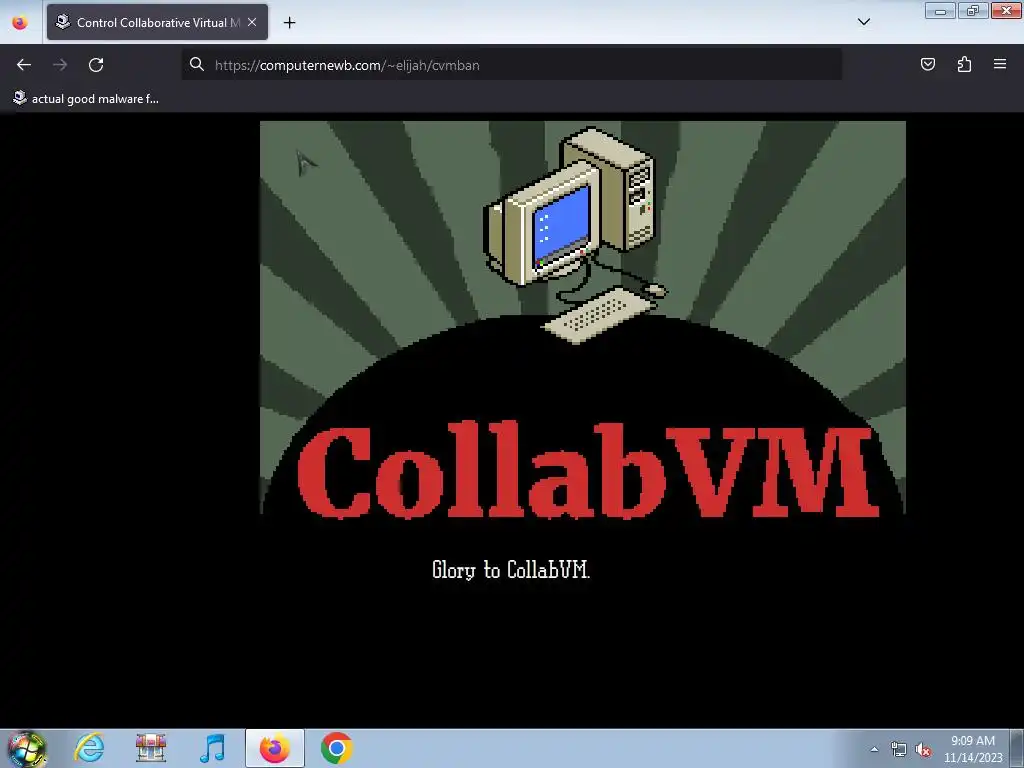The height and width of the screenshot is (768, 1024).
Task: Open the Extensions puzzle icon
Action: 964,64
